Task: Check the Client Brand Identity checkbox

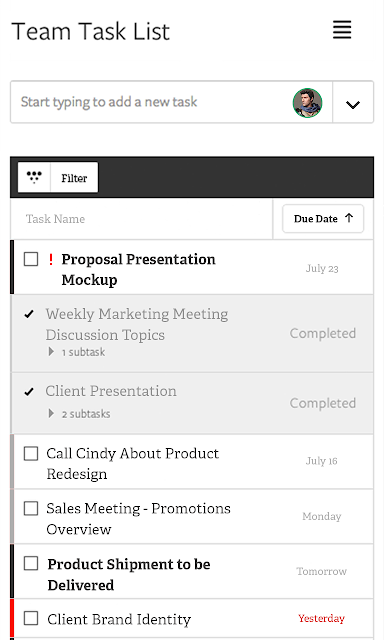Action: point(31,618)
